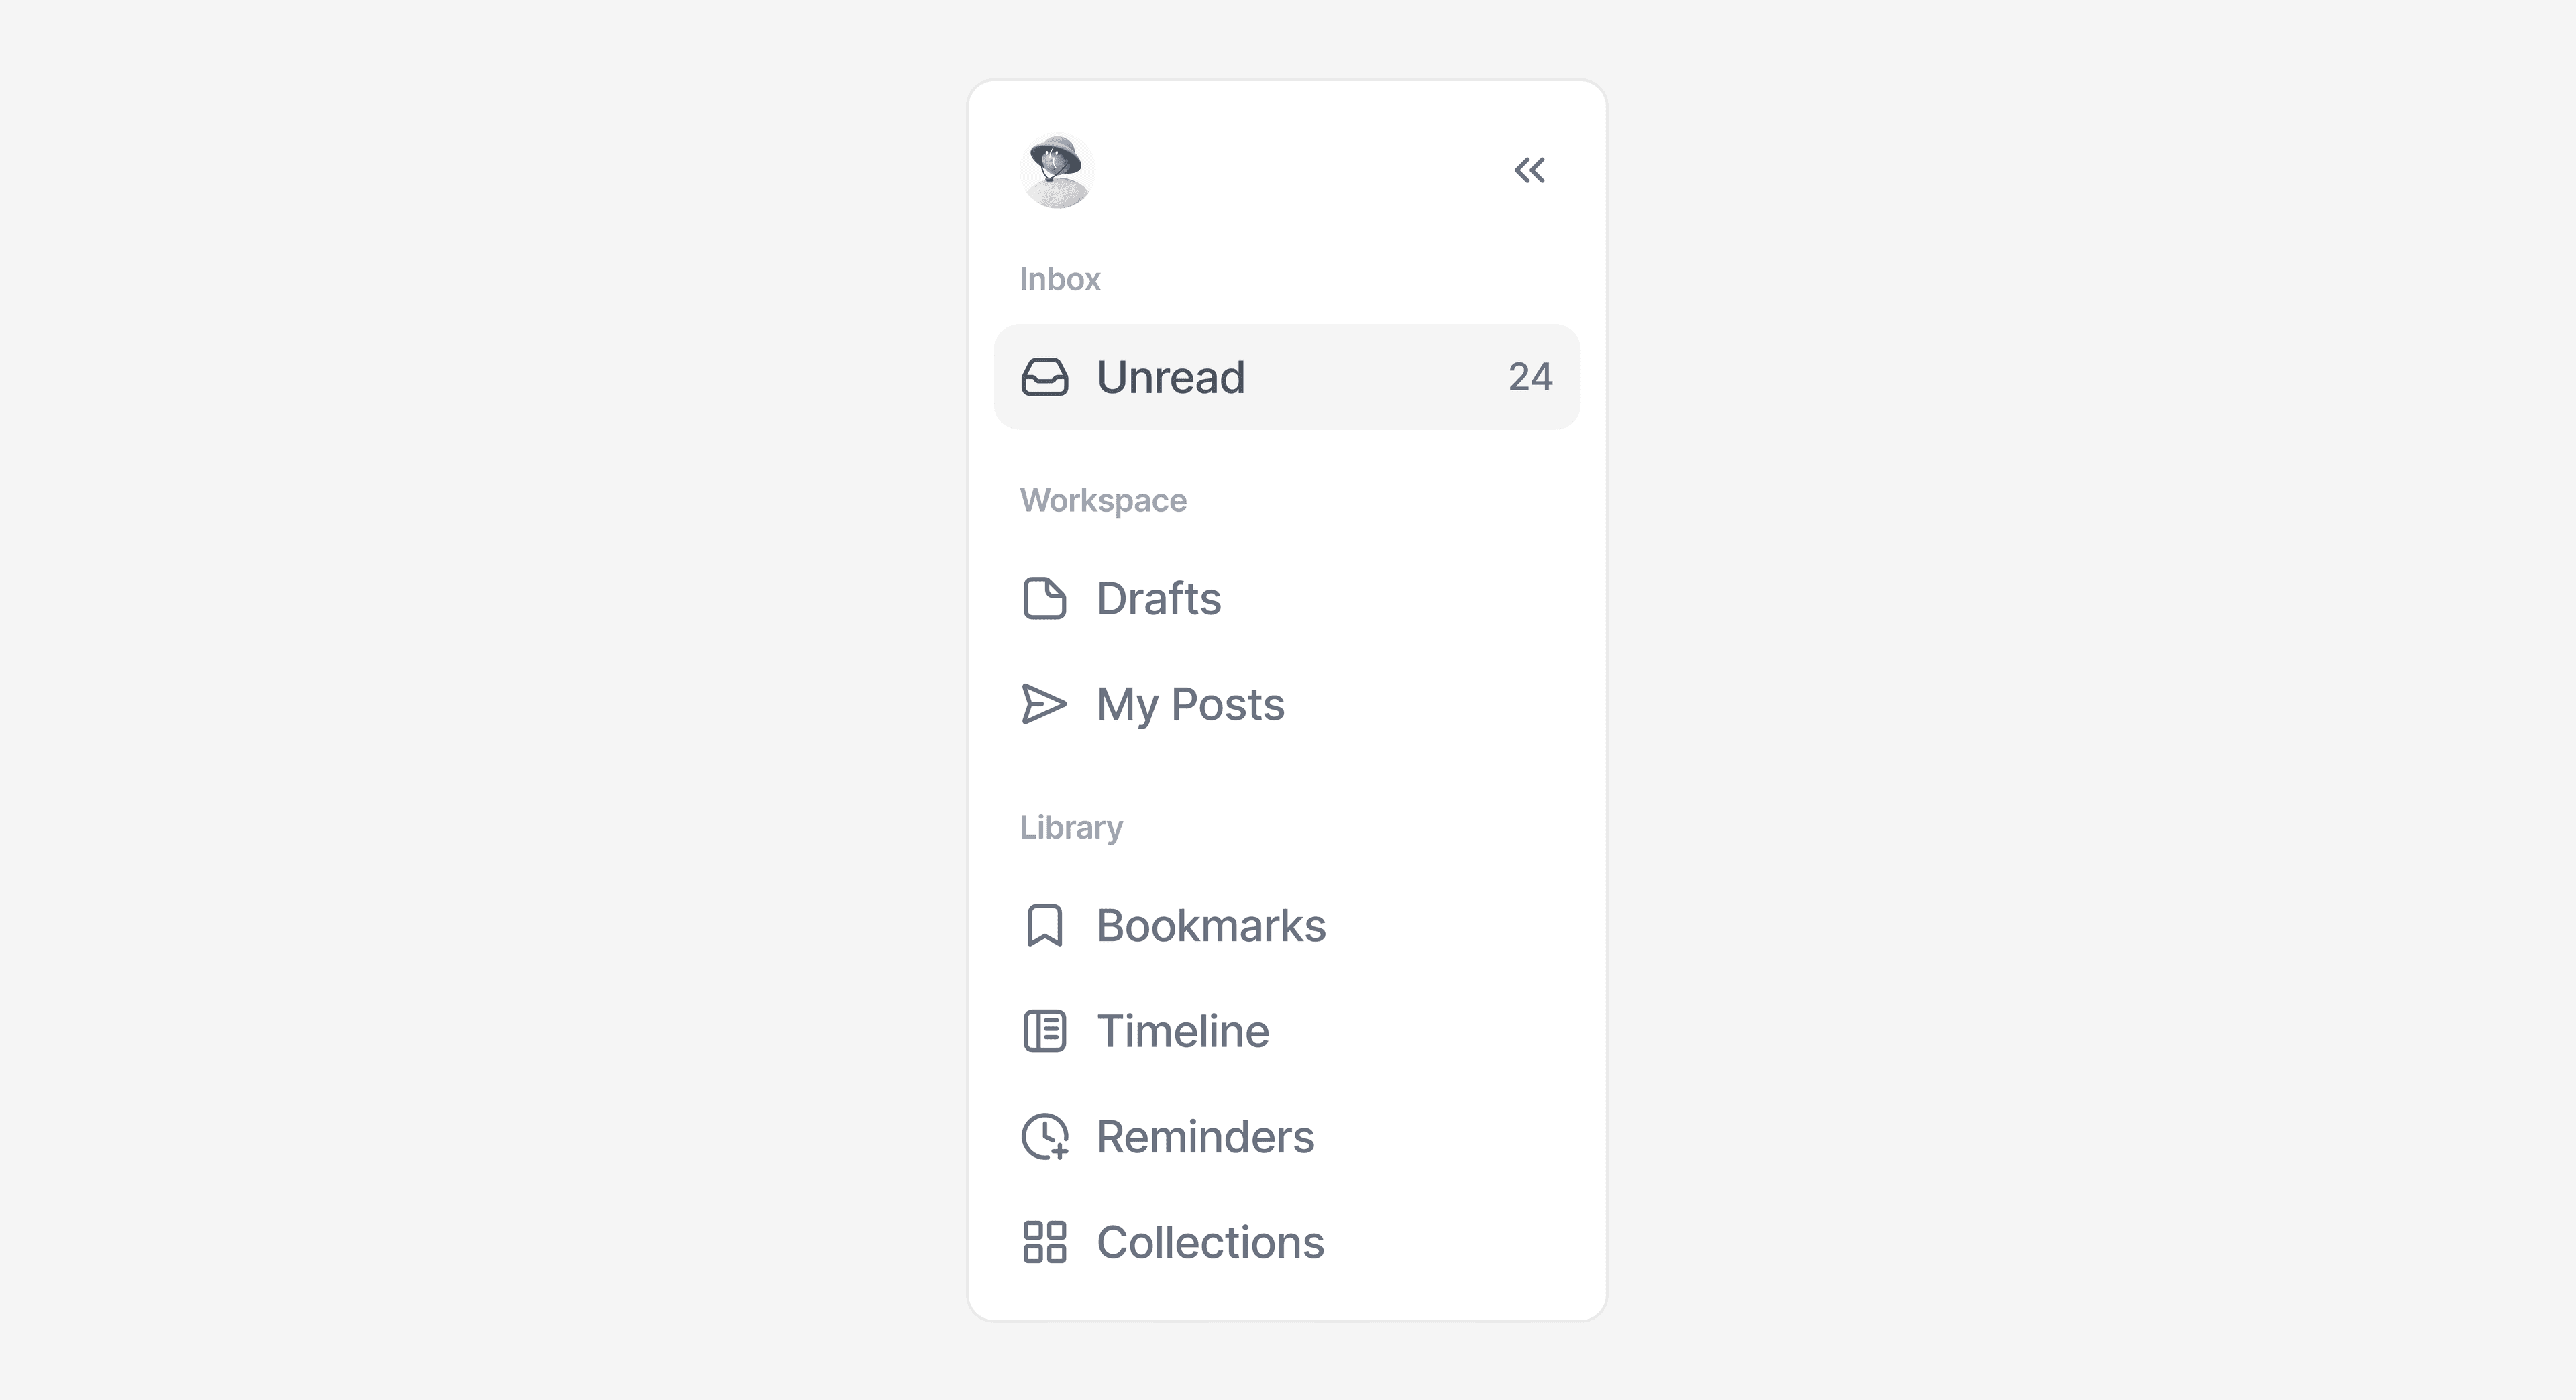Expand the Library section header
The height and width of the screenshot is (1400, 2576).
click(x=1071, y=826)
